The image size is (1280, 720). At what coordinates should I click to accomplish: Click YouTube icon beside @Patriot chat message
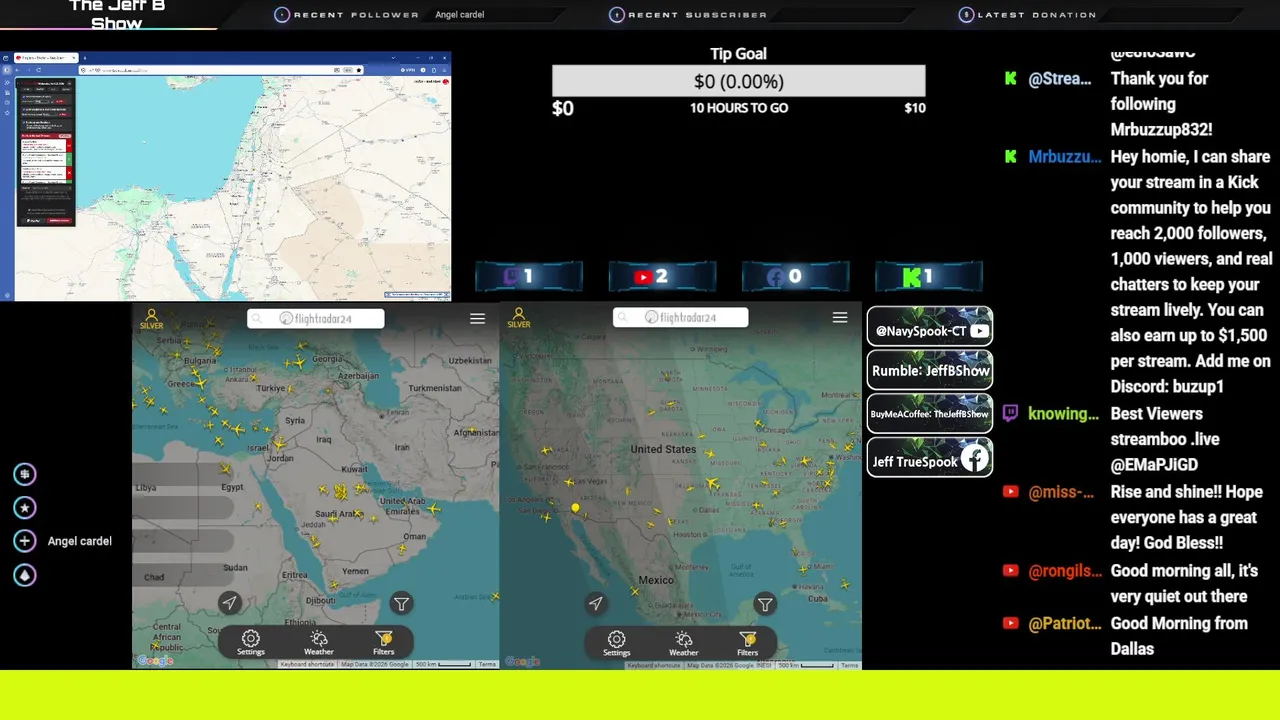click(1010, 623)
